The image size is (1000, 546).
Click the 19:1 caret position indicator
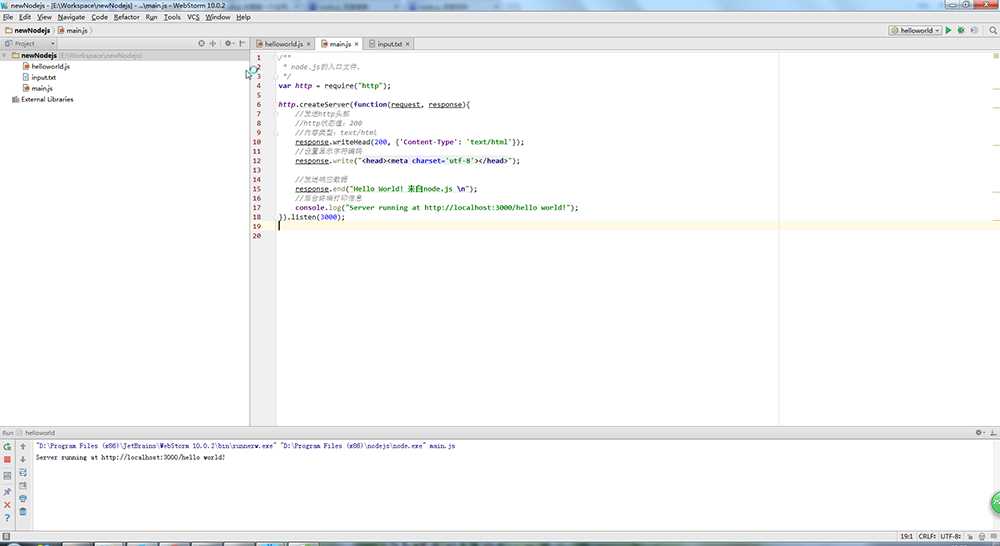[906, 537]
